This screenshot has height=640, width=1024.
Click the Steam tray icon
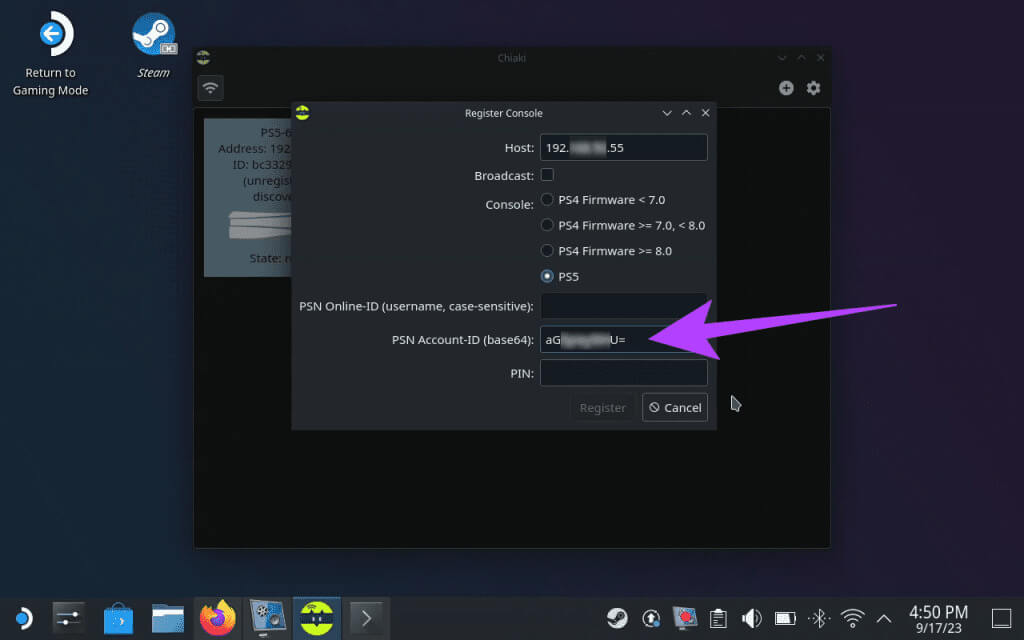(x=617, y=618)
